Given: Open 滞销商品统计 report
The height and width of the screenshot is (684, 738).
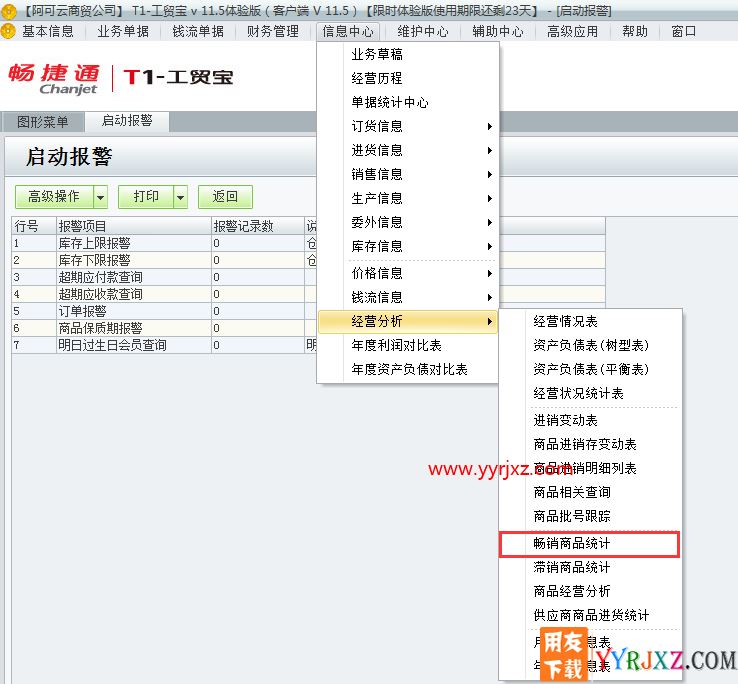Looking at the screenshot, I should pyautogui.click(x=571, y=567).
